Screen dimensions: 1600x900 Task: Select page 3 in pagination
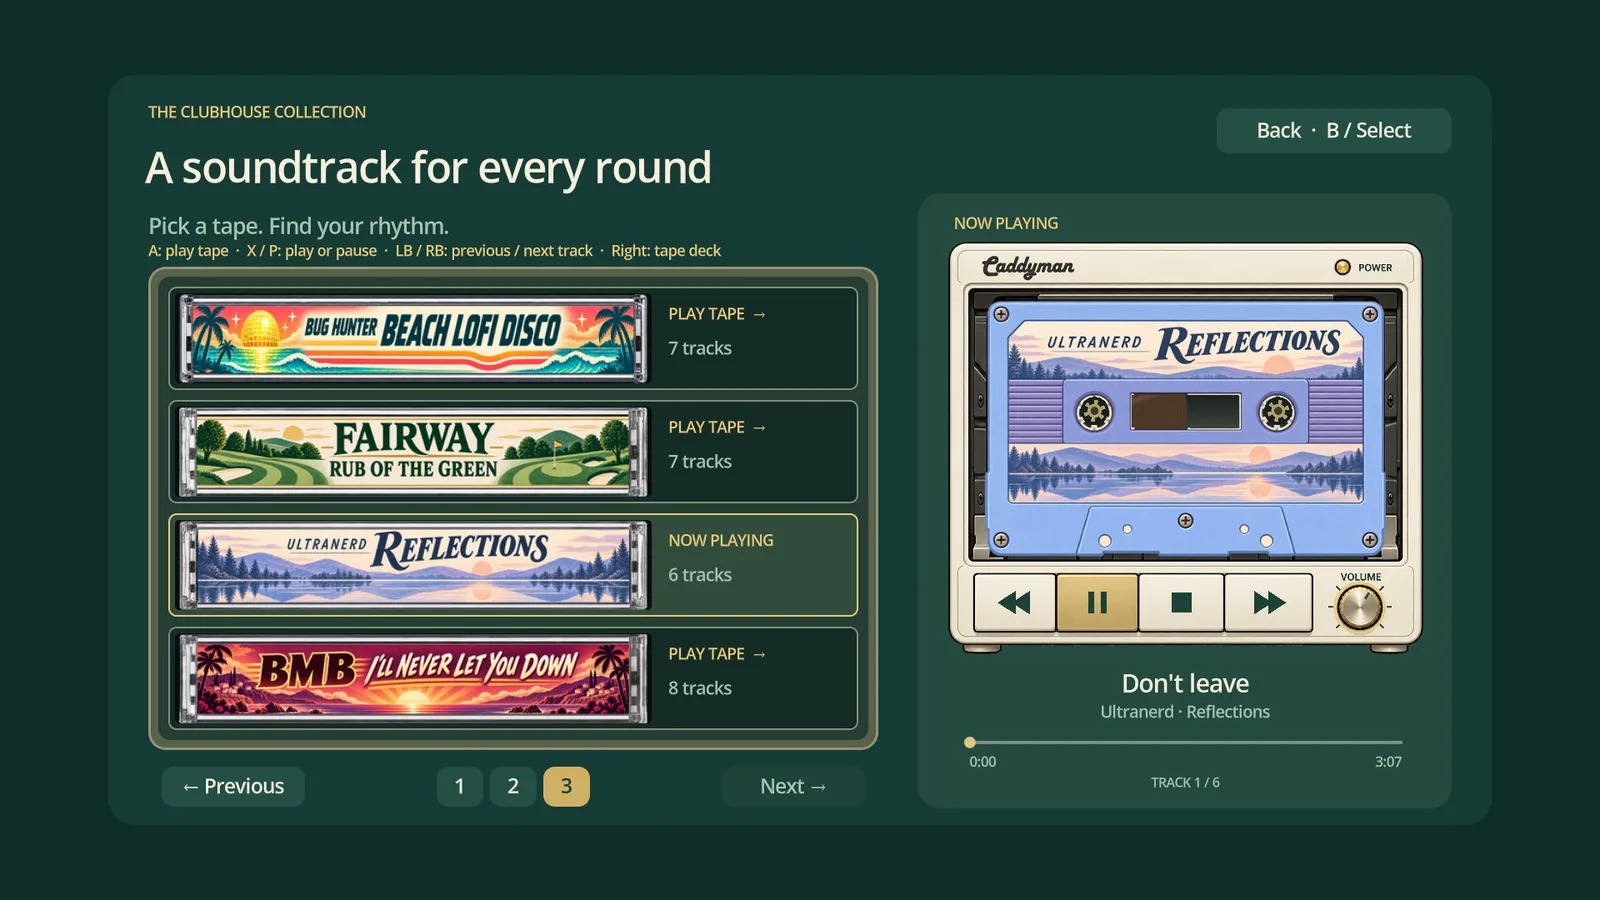tap(566, 786)
